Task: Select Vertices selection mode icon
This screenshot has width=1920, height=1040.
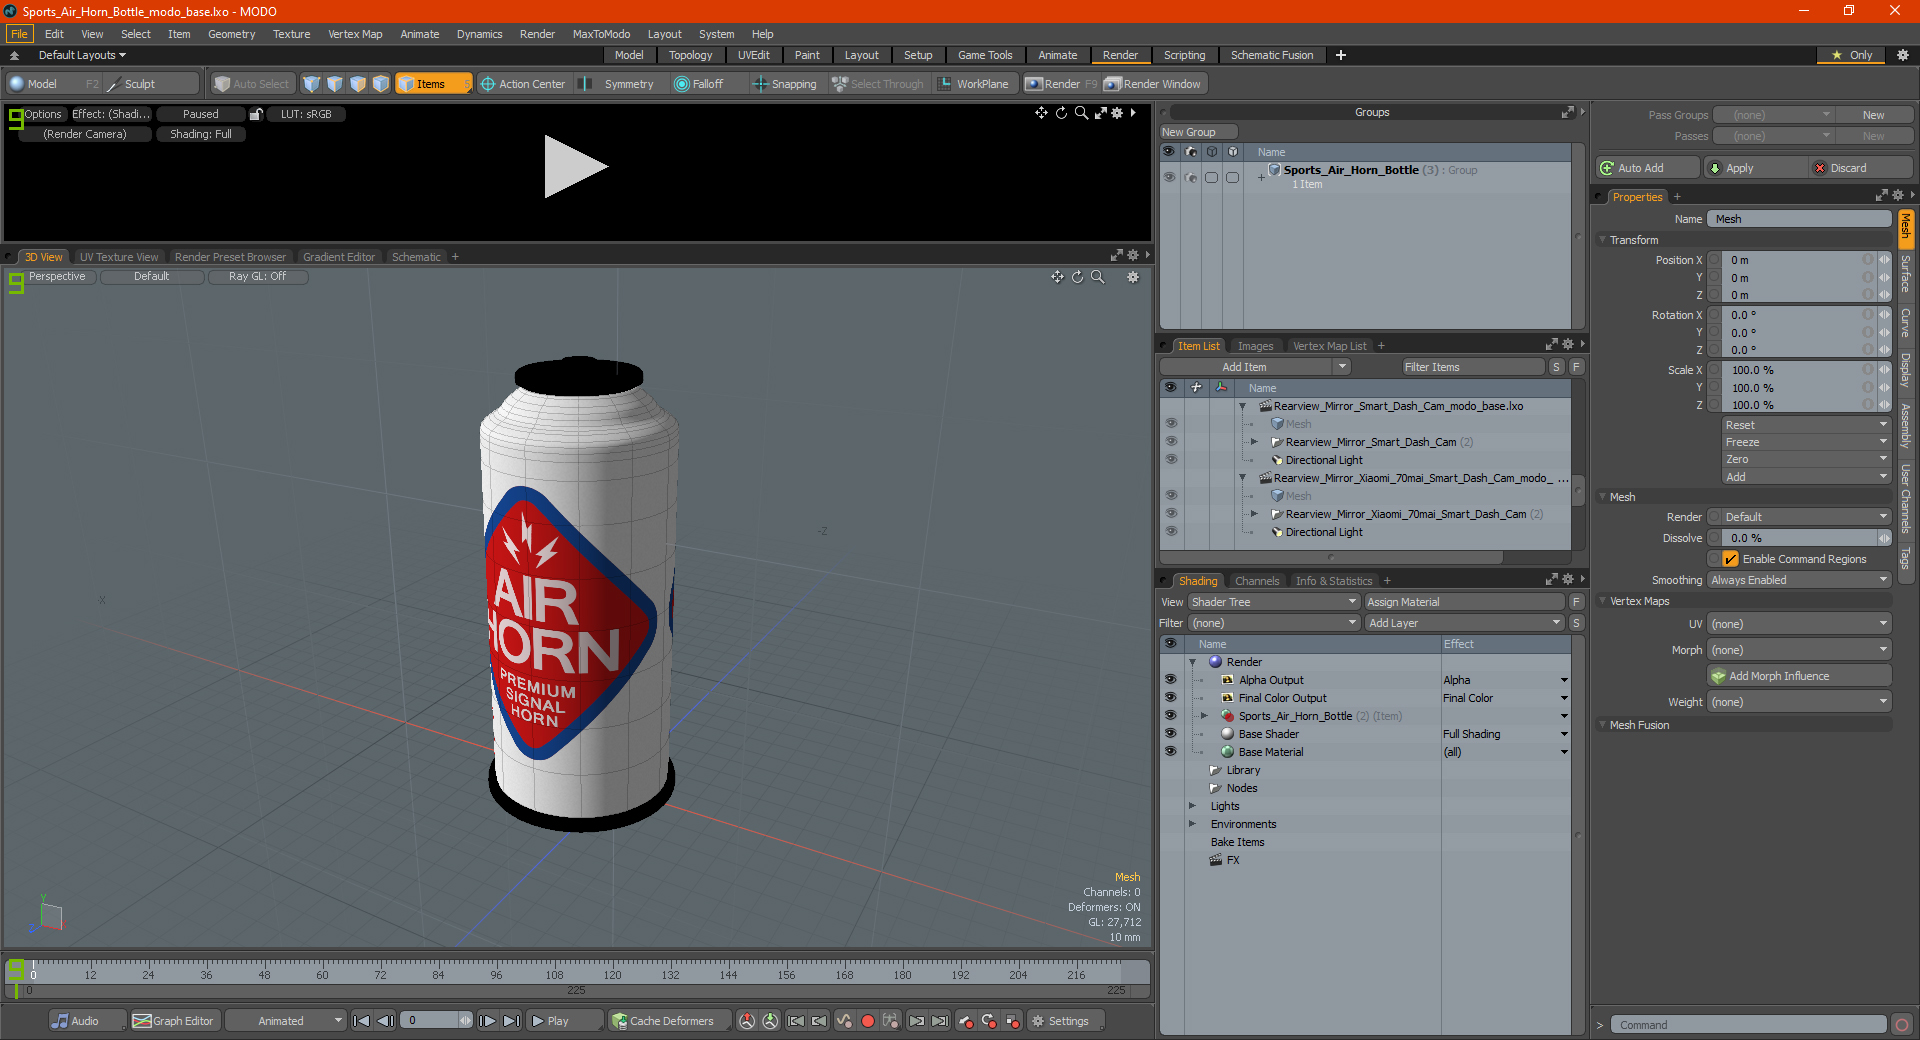Action: (312, 84)
